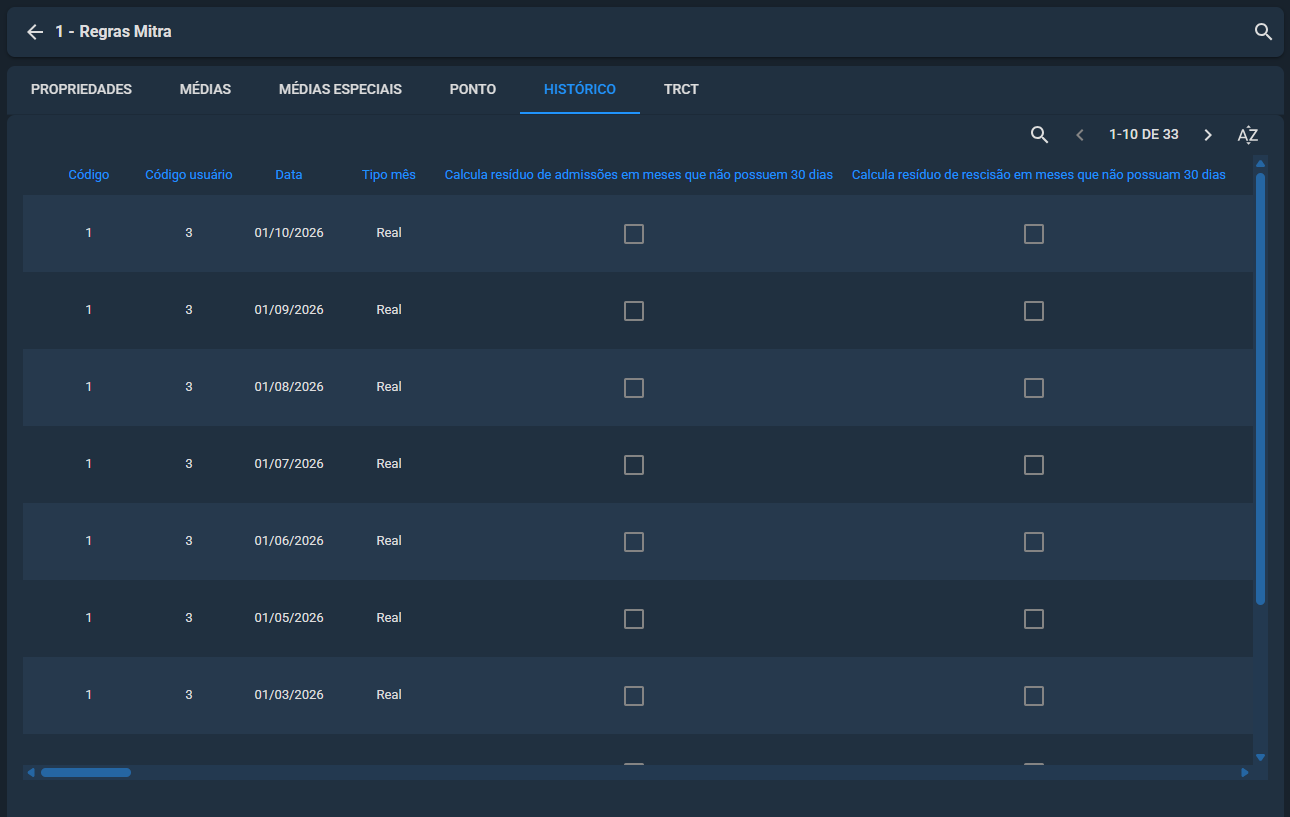Select the date cell 01/09/2026
Screen dimensions: 1290x817
(x=289, y=310)
